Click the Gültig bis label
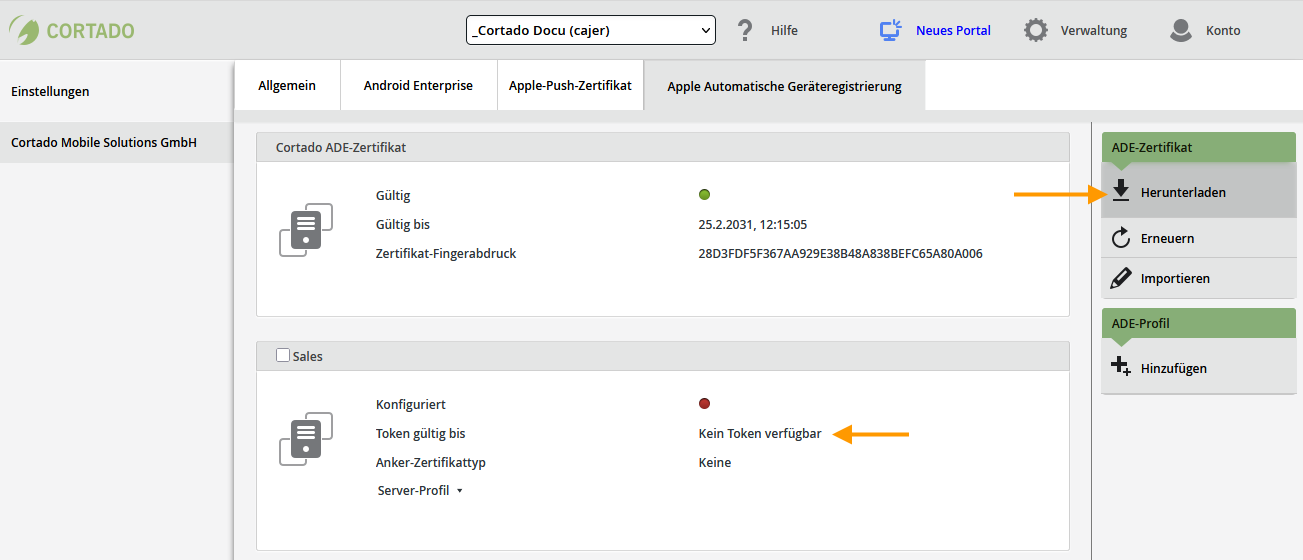The image size is (1303, 560). 403,225
